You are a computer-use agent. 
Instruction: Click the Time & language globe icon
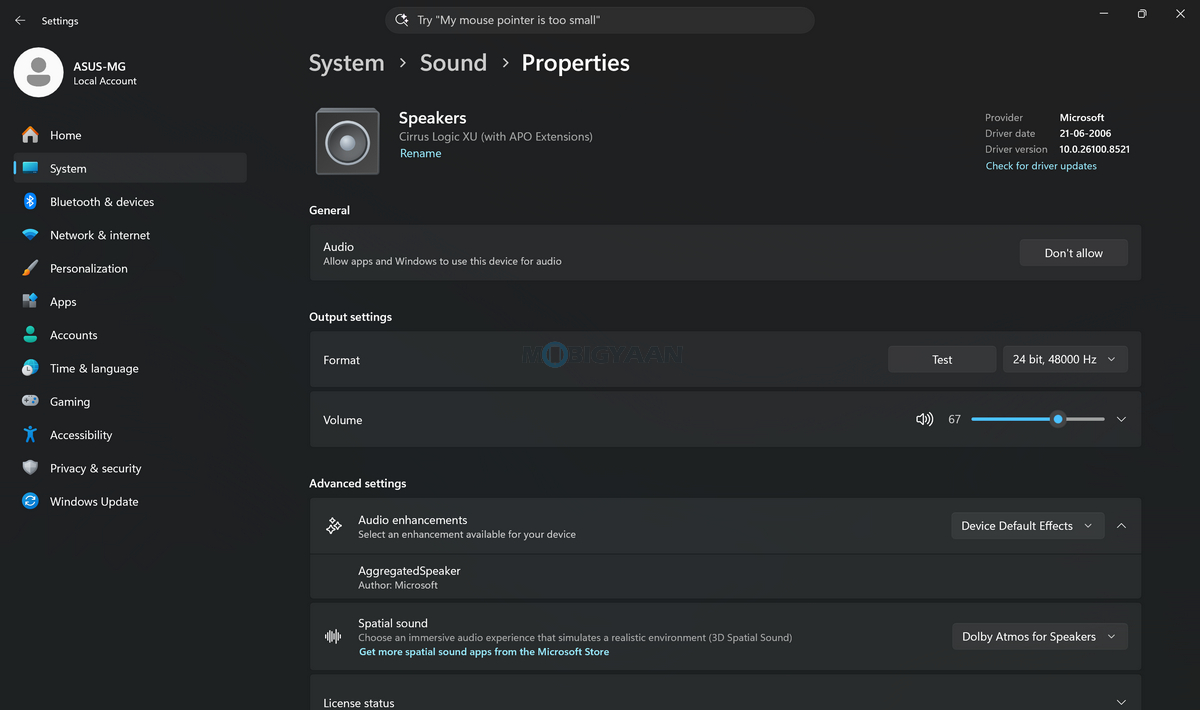click(30, 368)
